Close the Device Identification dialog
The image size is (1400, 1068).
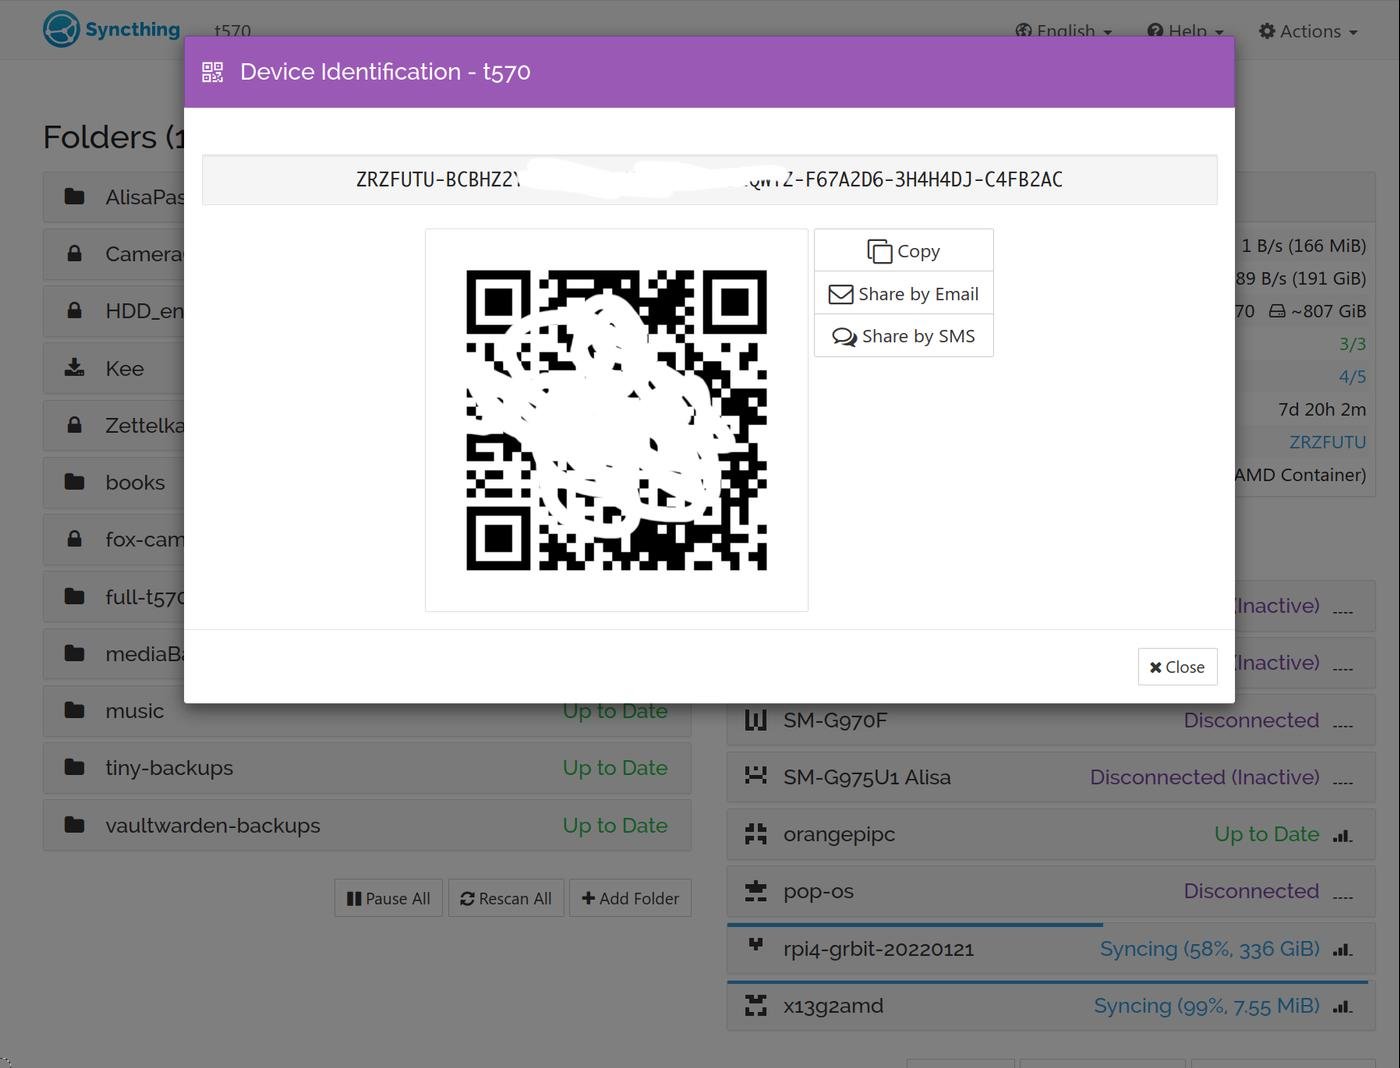[1177, 667]
